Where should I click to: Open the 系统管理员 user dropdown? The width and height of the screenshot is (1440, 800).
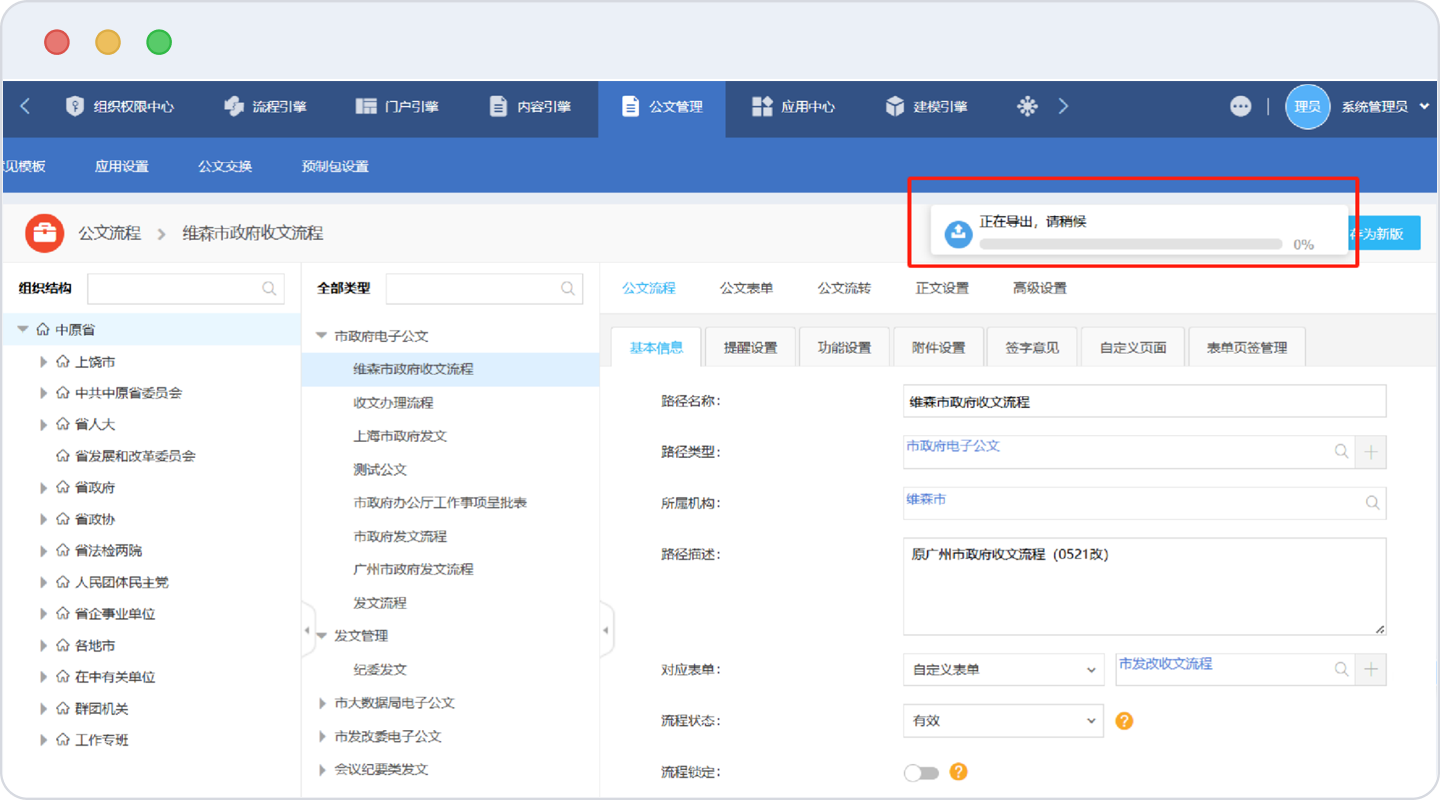(1385, 106)
